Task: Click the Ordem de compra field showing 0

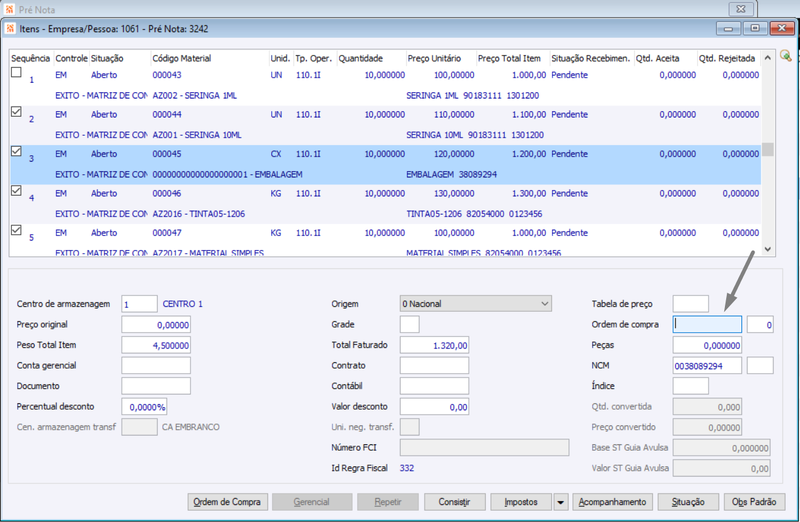Action: (760, 325)
